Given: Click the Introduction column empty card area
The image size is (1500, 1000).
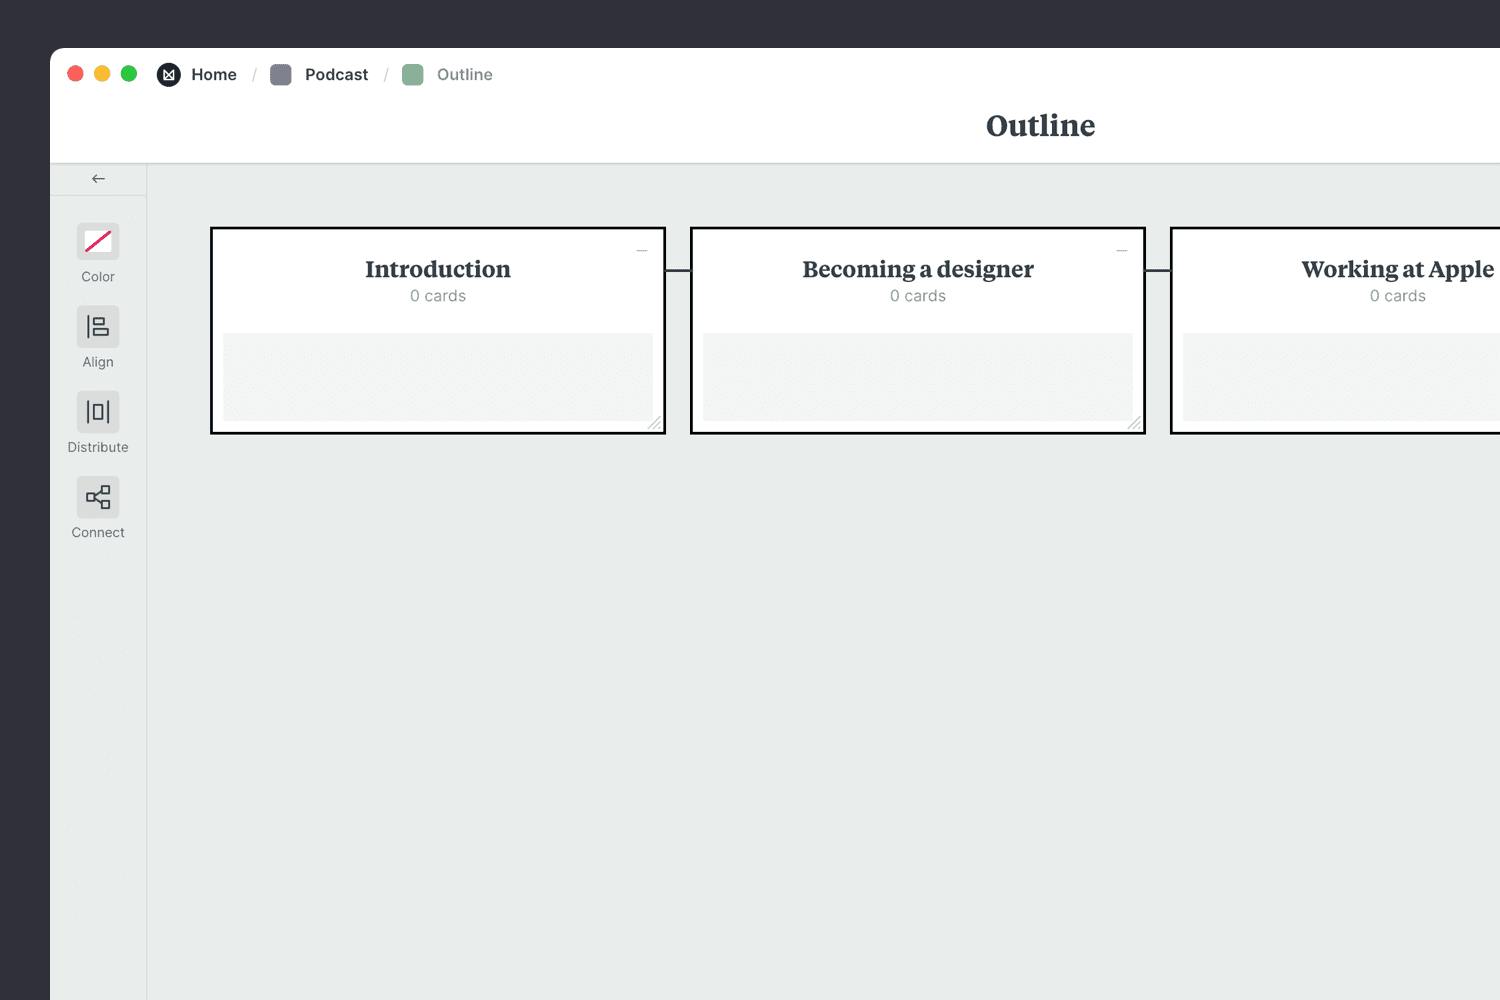Looking at the screenshot, I should click(x=438, y=377).
